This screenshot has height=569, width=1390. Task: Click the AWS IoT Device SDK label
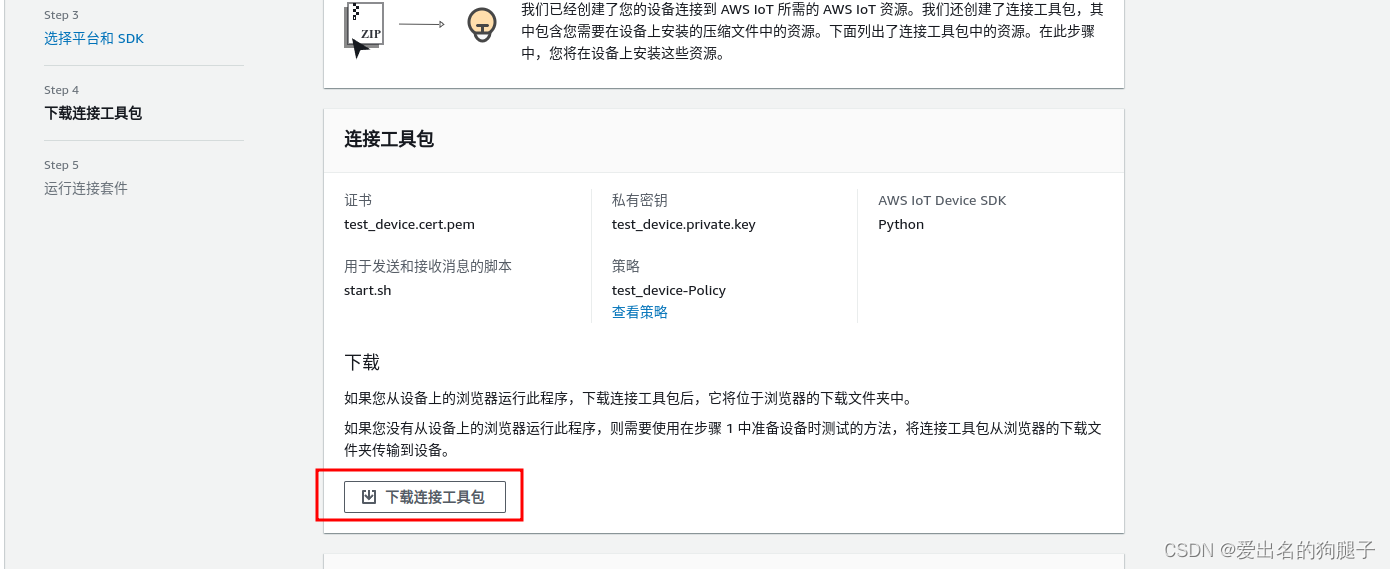[942, 200]
